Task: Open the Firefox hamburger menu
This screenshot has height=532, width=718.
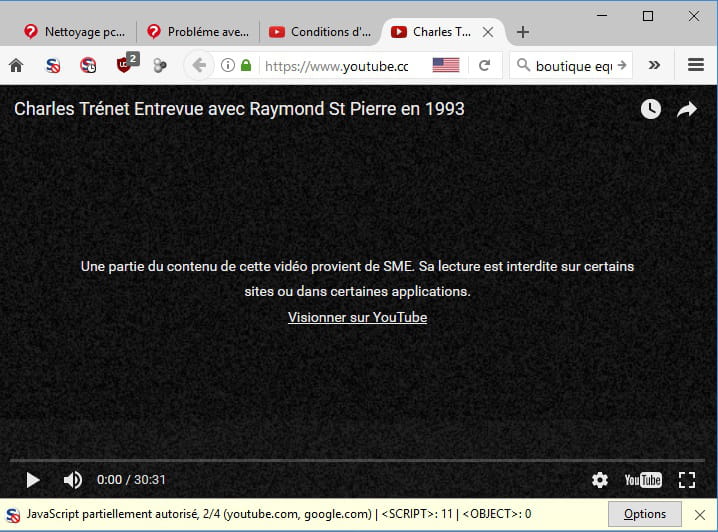Action: 696,65
